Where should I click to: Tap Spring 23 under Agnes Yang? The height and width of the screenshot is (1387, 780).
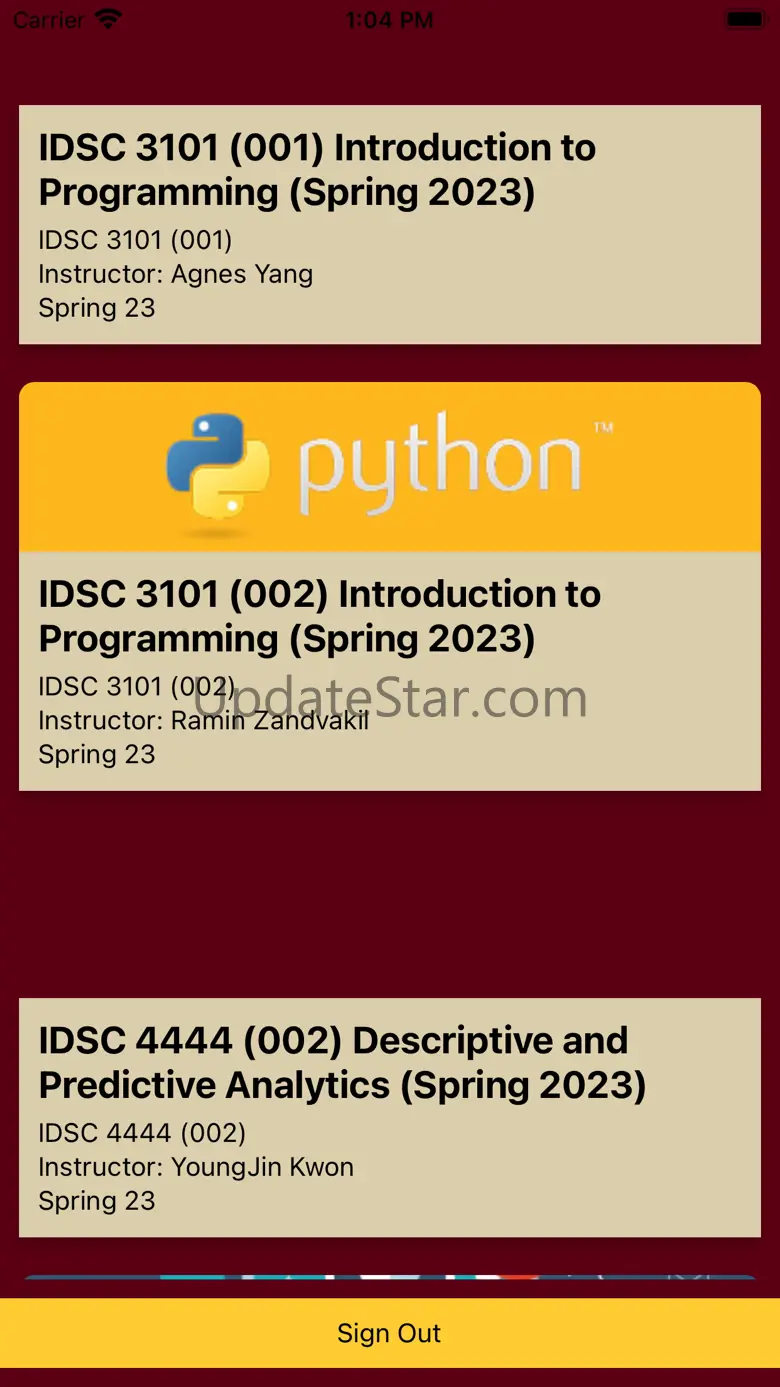pyautogui.click(x=97, y=308)
